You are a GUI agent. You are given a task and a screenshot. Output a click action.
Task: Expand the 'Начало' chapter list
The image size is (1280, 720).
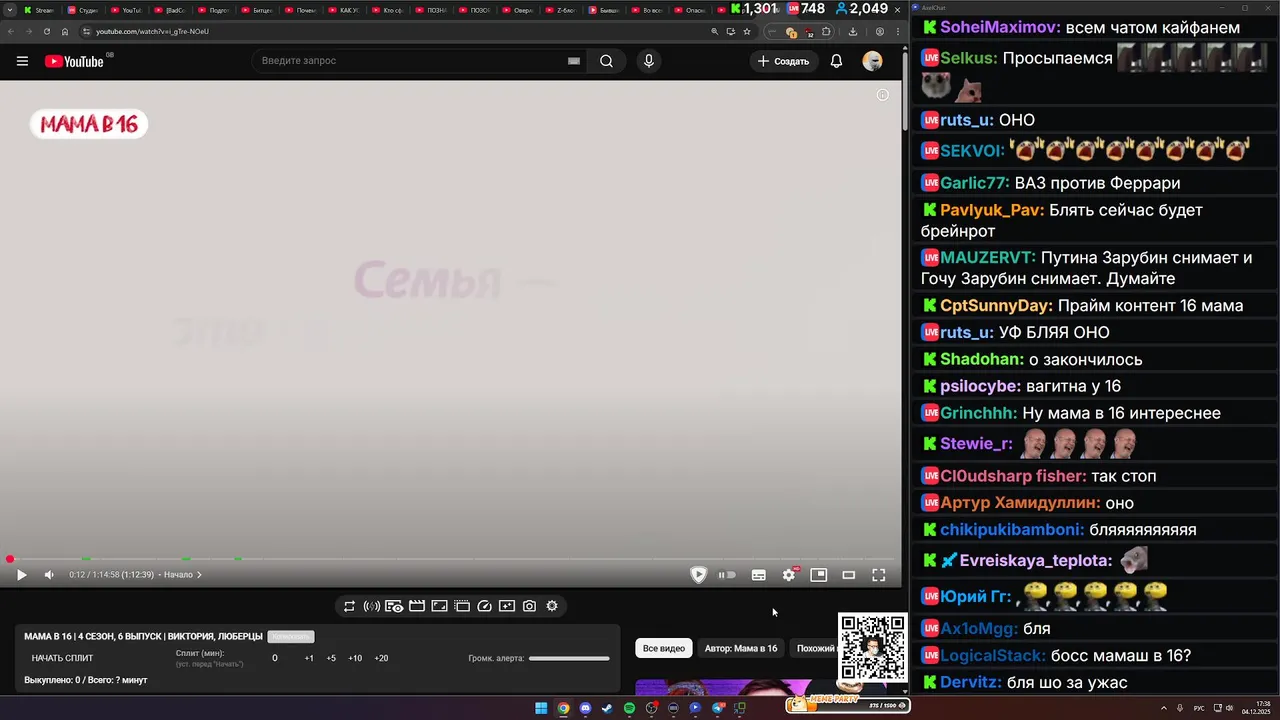pyautogui.click(x=183, y=575)
